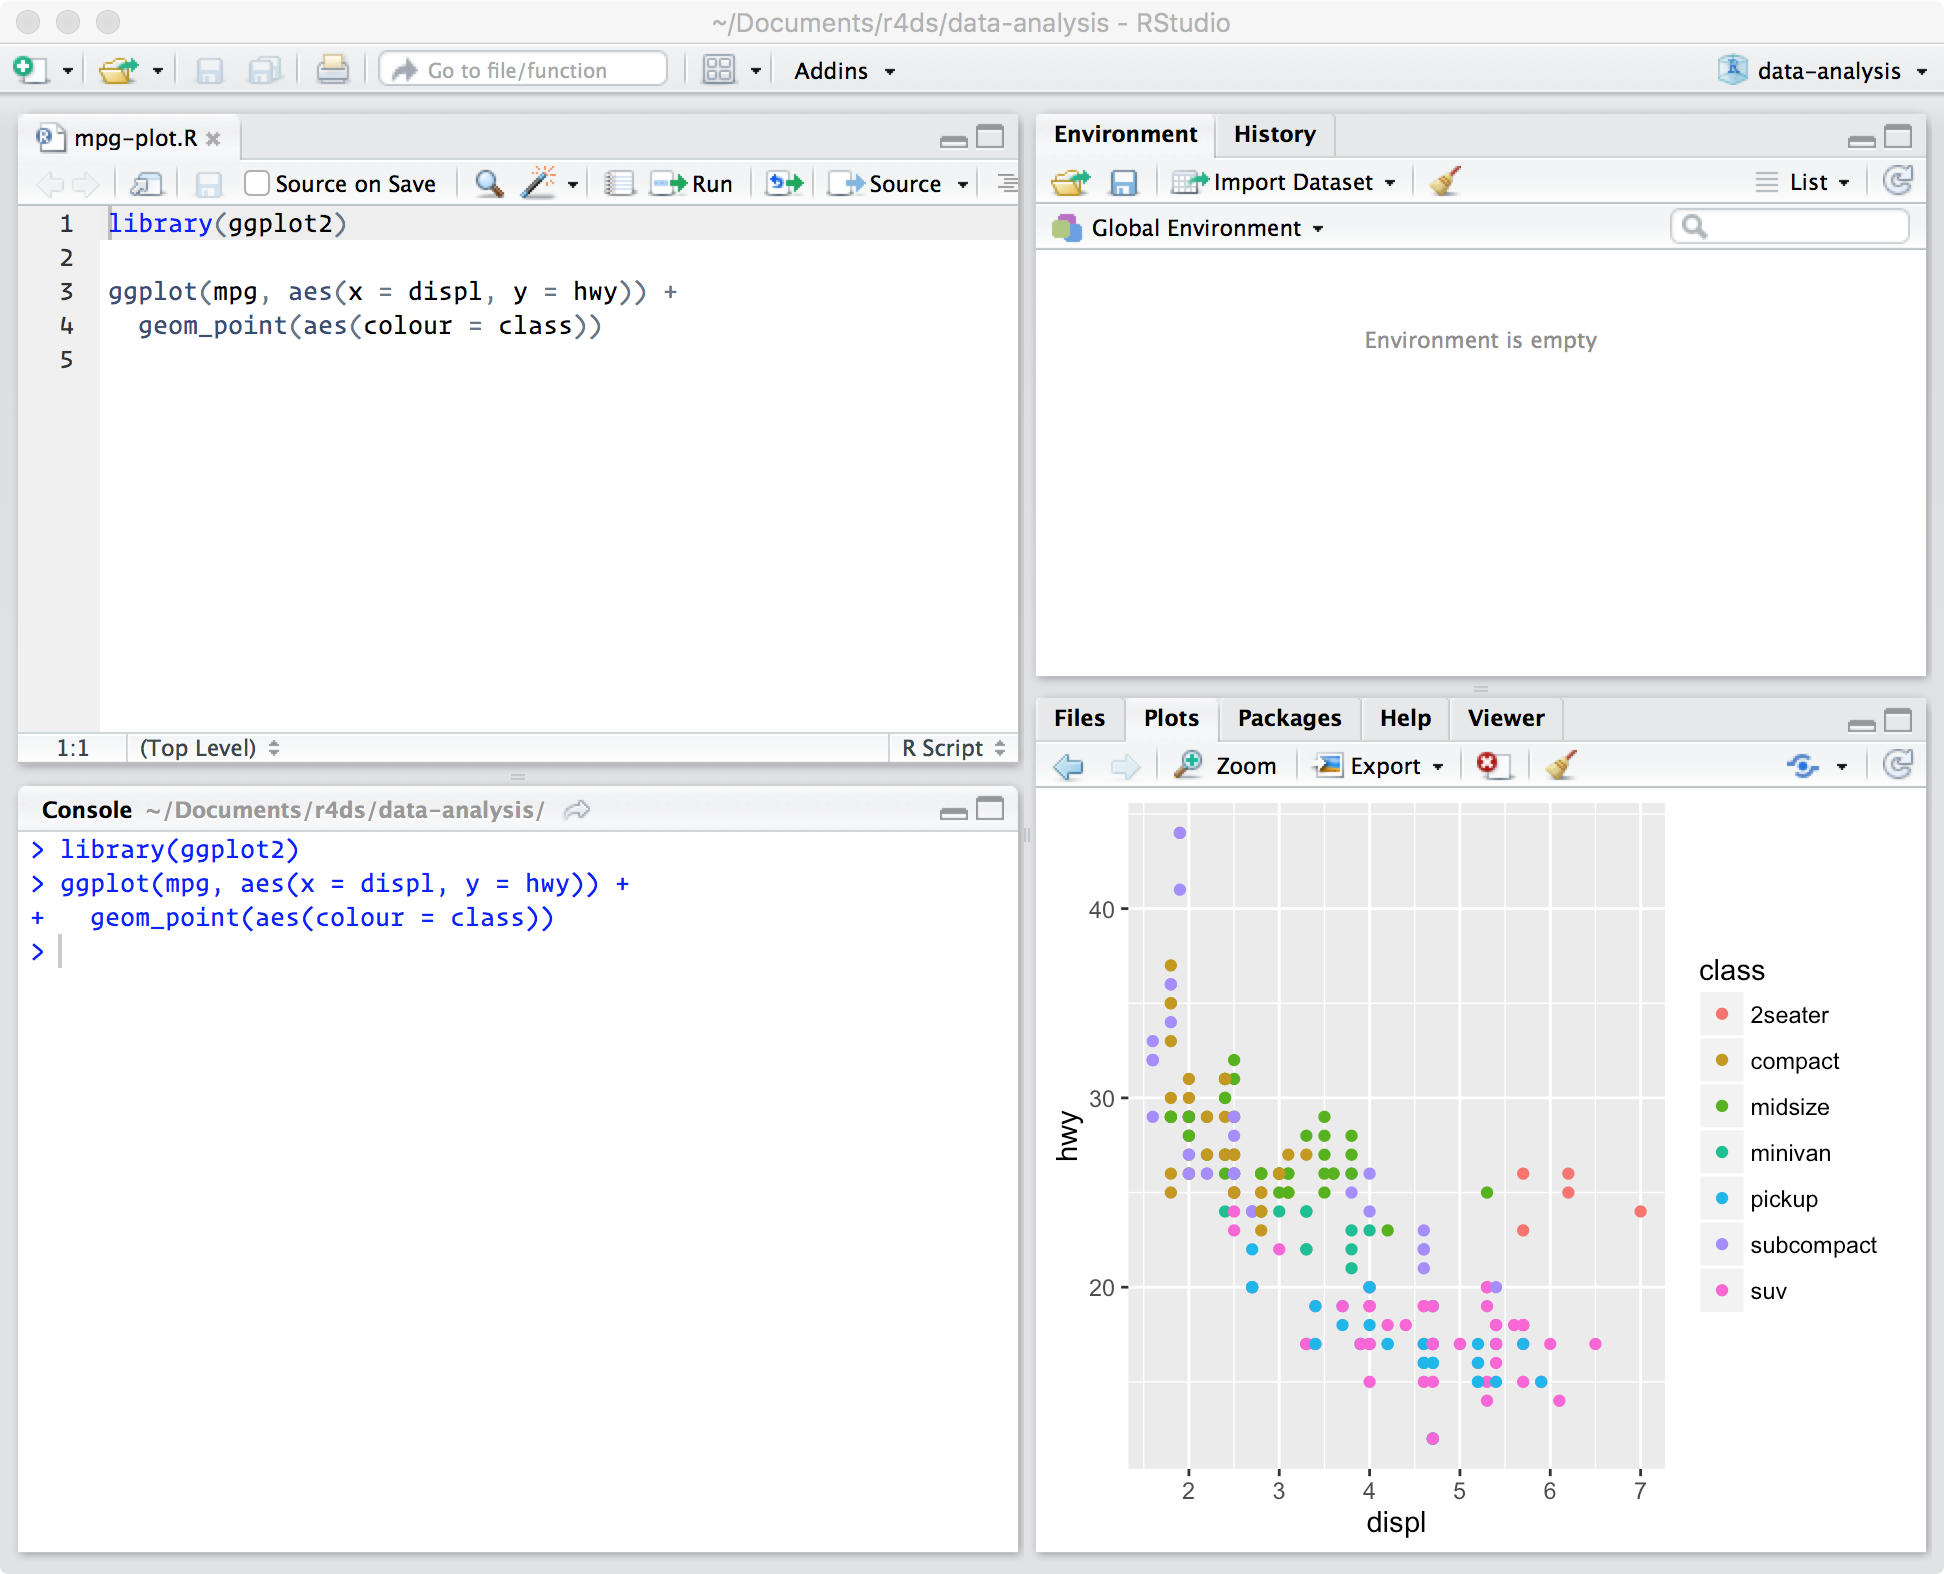This screenshot has width=1944, height=1574.
Task: Click the Re-run previous code icon
Action: tap(785, 183)
